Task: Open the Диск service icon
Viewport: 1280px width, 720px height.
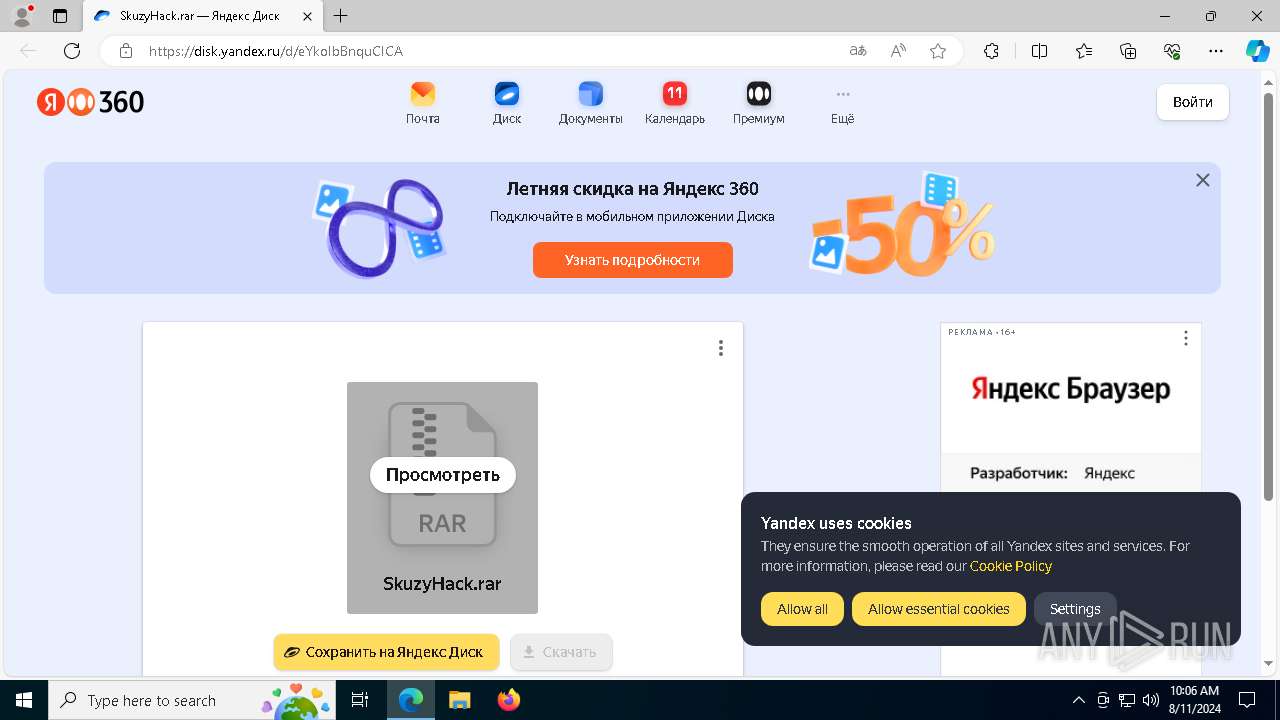Action: coord(507,103)
